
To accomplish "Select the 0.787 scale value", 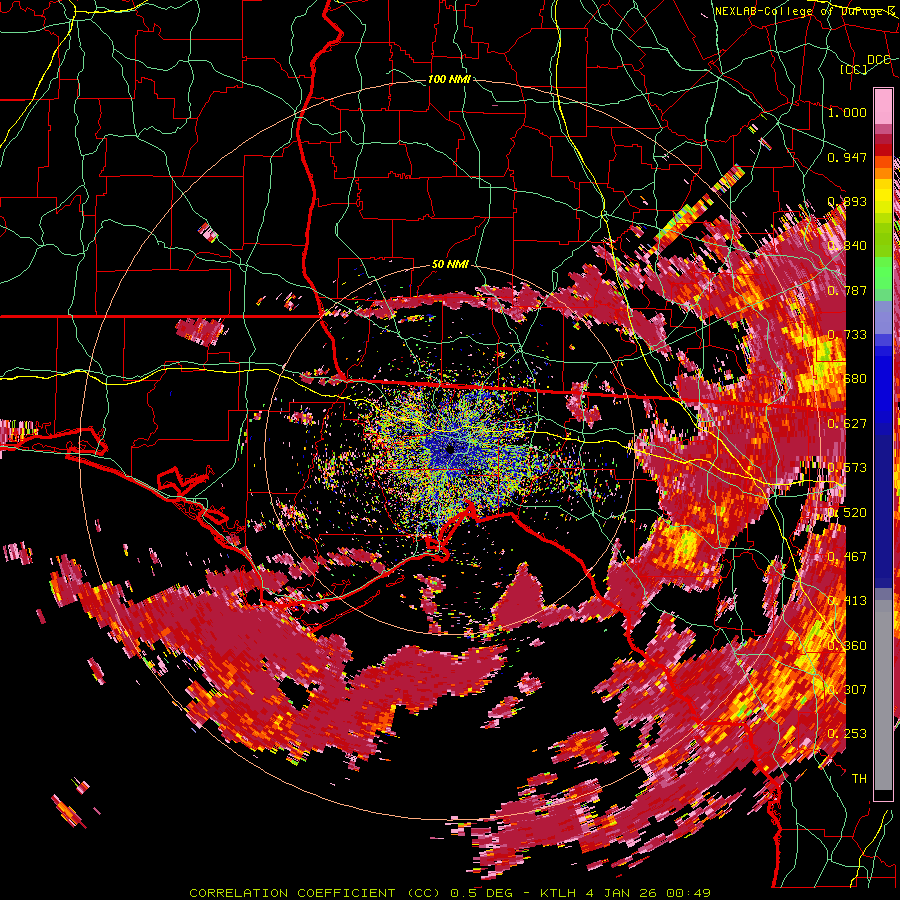I will 847,290.
